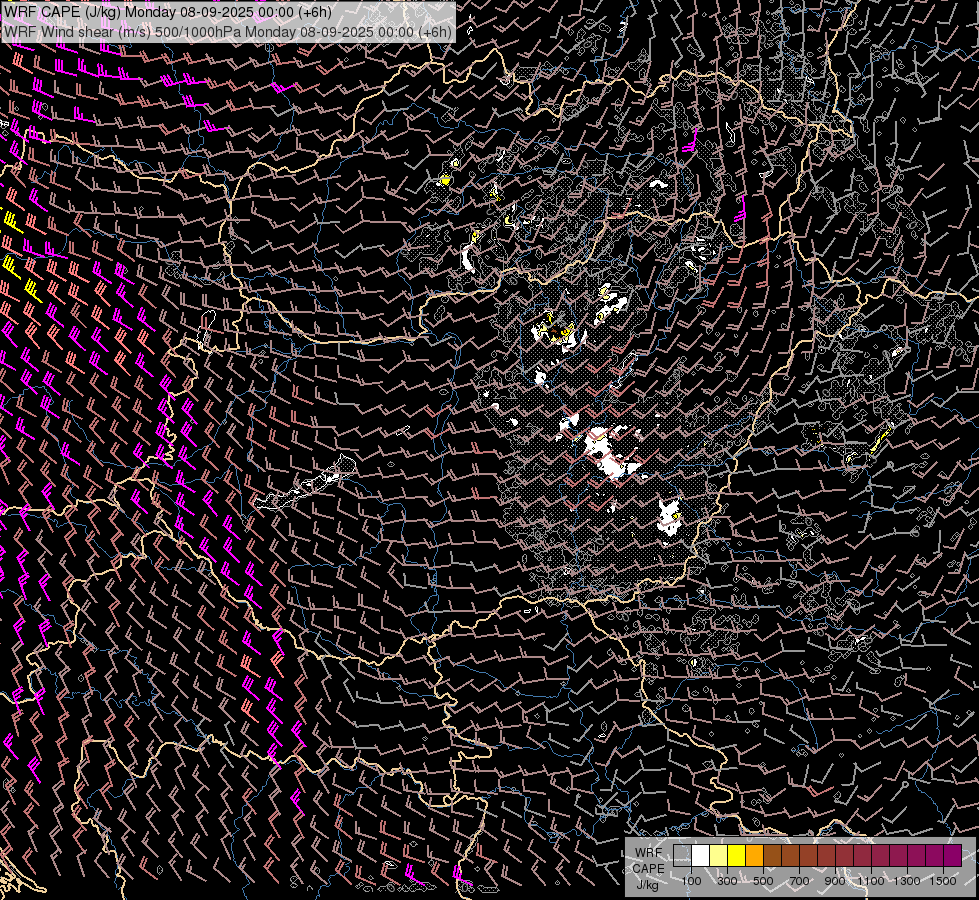Image resolution: width=979 pixels, height=900 pixels.
Task: Click the WRF text in the legend box
Action: 649,853
